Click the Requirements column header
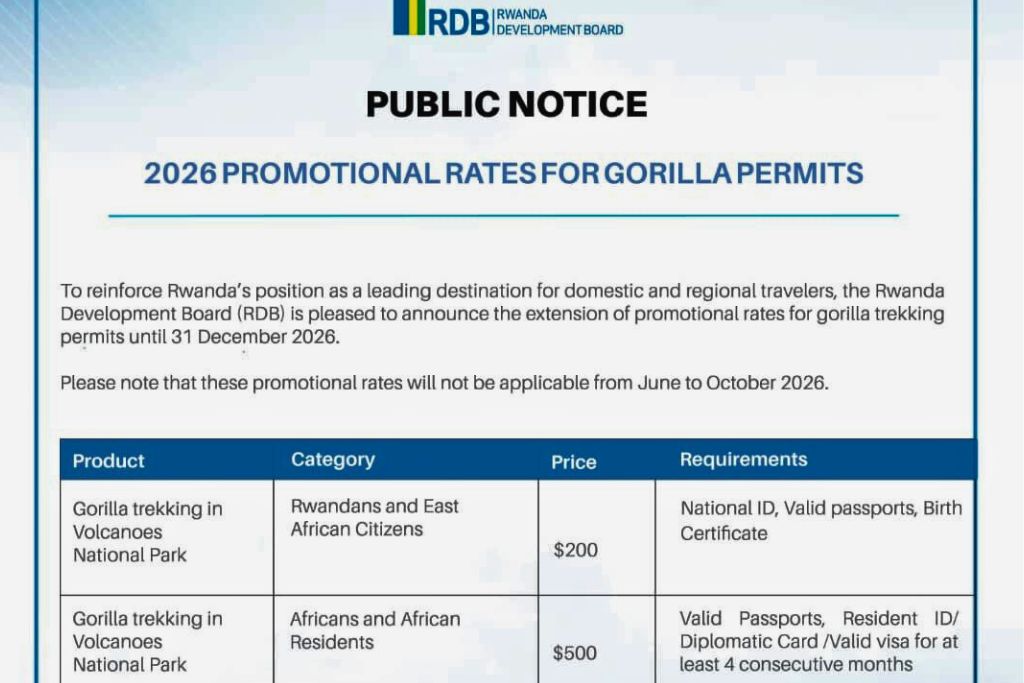1024x683 pixels. coord(743,460)
